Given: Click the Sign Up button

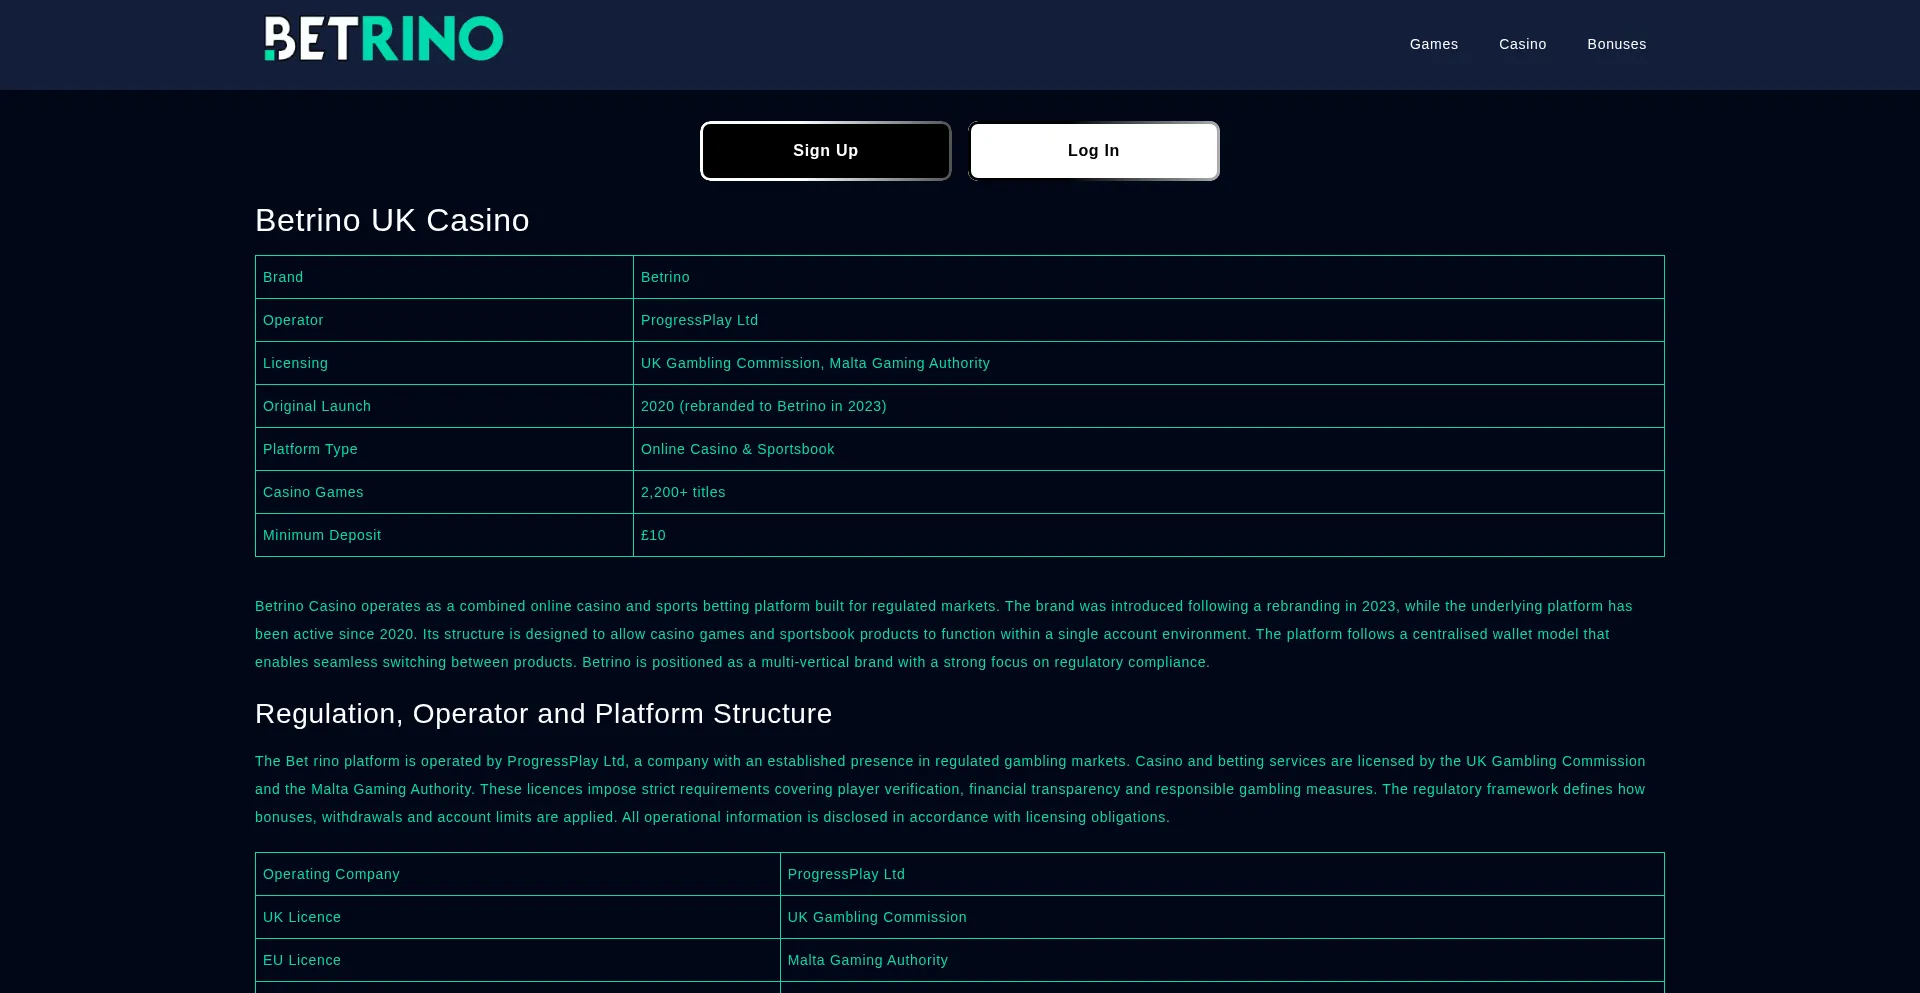Looking at the screenshot, I should click(826, 151).
